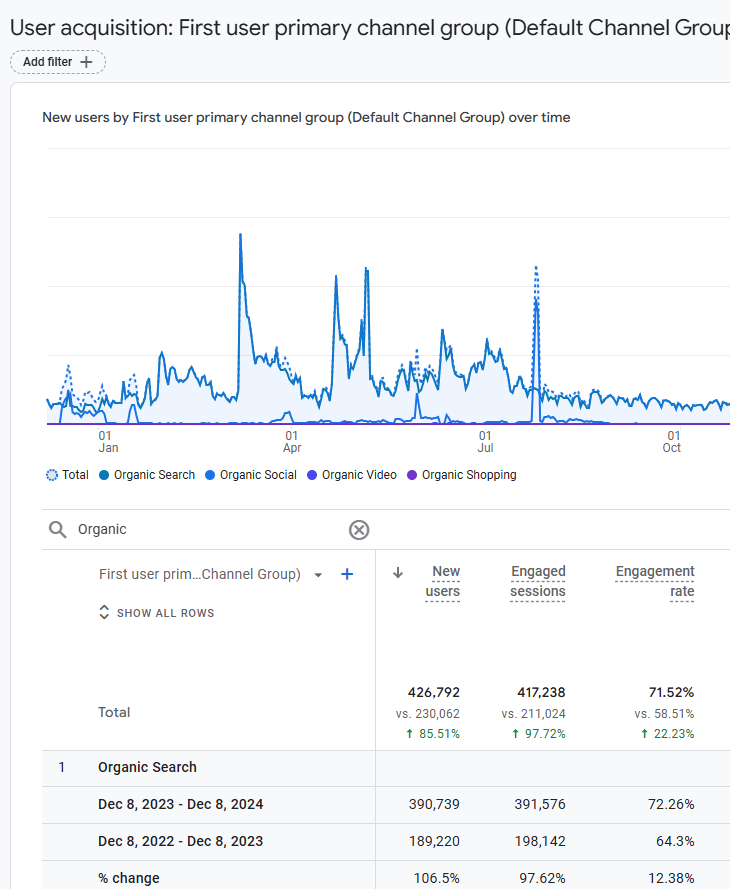Expand all rows with SHOW ALL ROWS
The width and height of the screenshot is (730, 889).
165,613
